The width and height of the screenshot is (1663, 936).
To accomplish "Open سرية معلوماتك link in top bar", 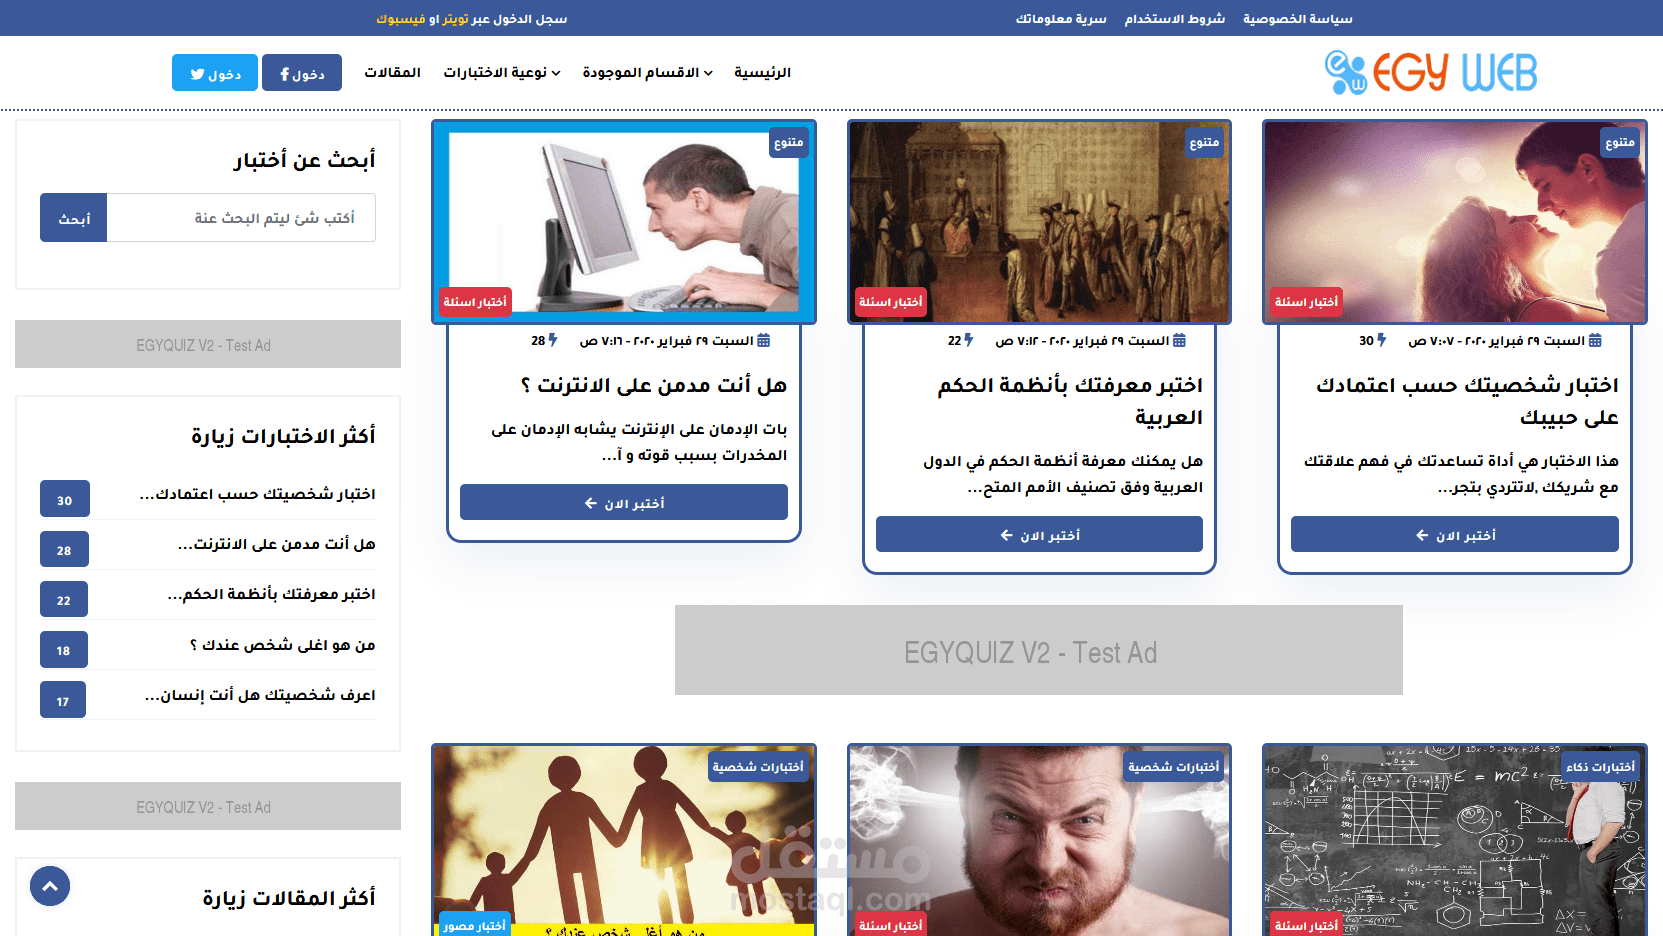I will click(1061, 18).
